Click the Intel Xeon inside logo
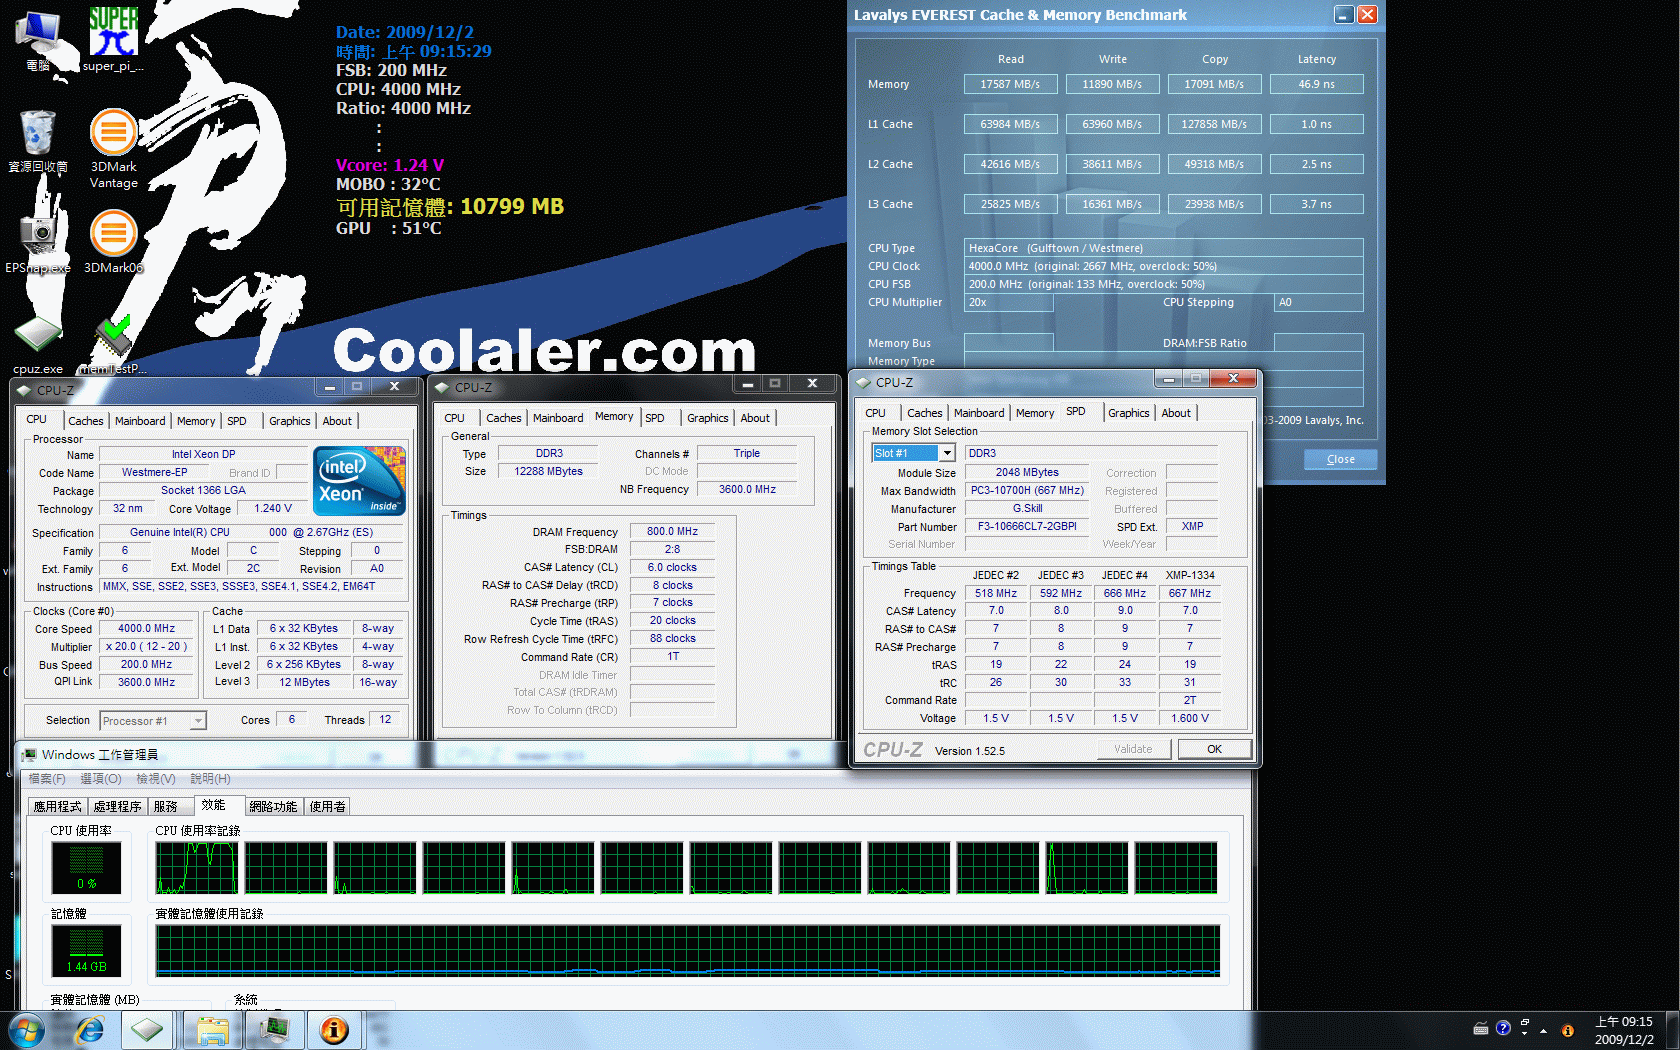The width and height of the screenshot is (1680, 1050). [x=359, y=480]
